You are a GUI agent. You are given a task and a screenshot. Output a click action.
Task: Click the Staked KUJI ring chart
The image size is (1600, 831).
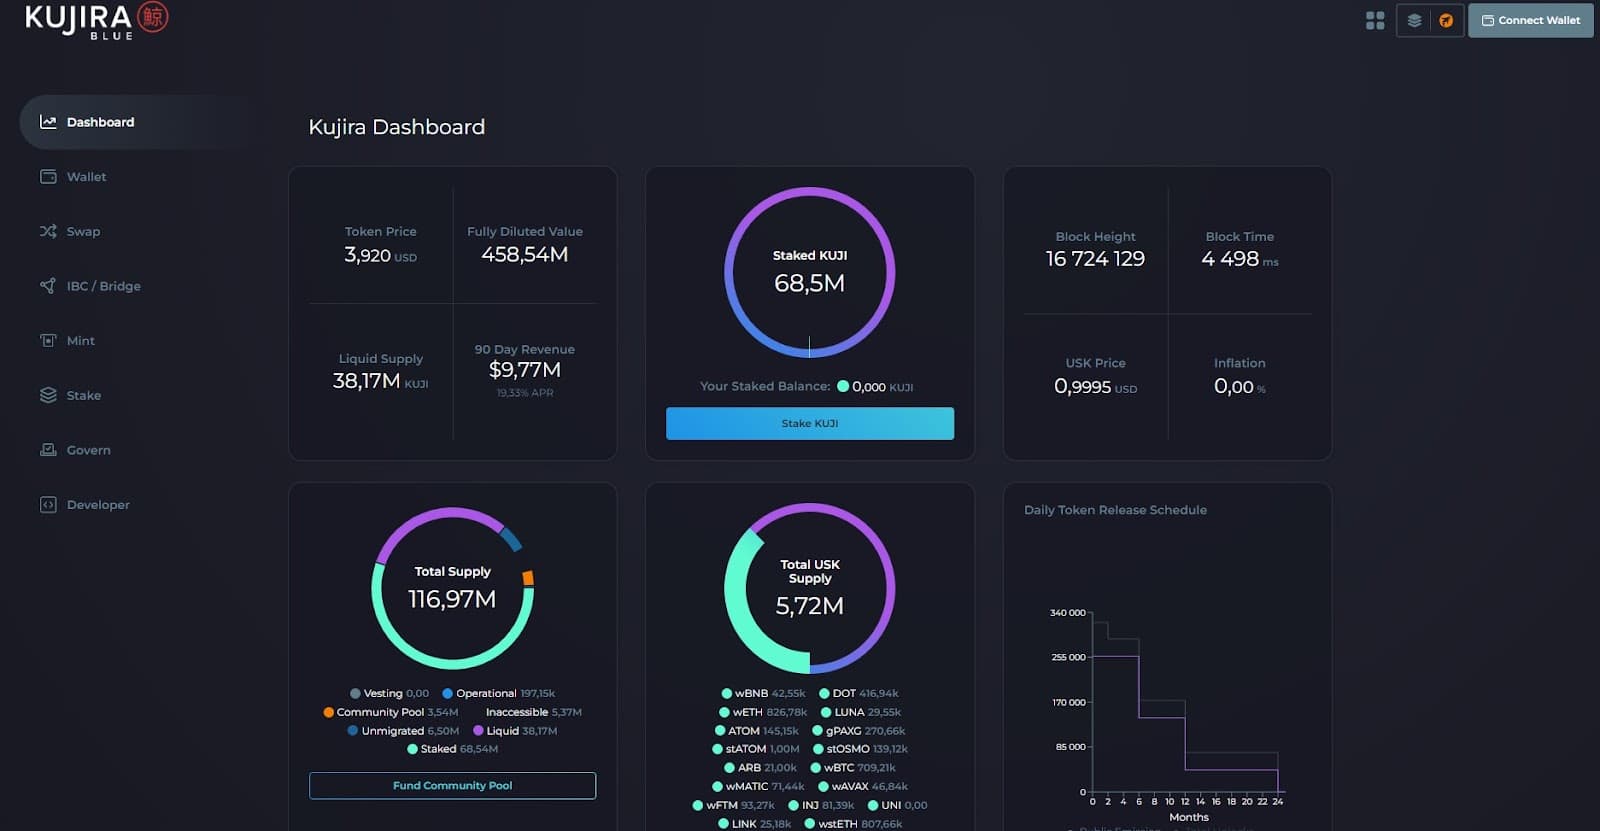(x=809, y=272)
